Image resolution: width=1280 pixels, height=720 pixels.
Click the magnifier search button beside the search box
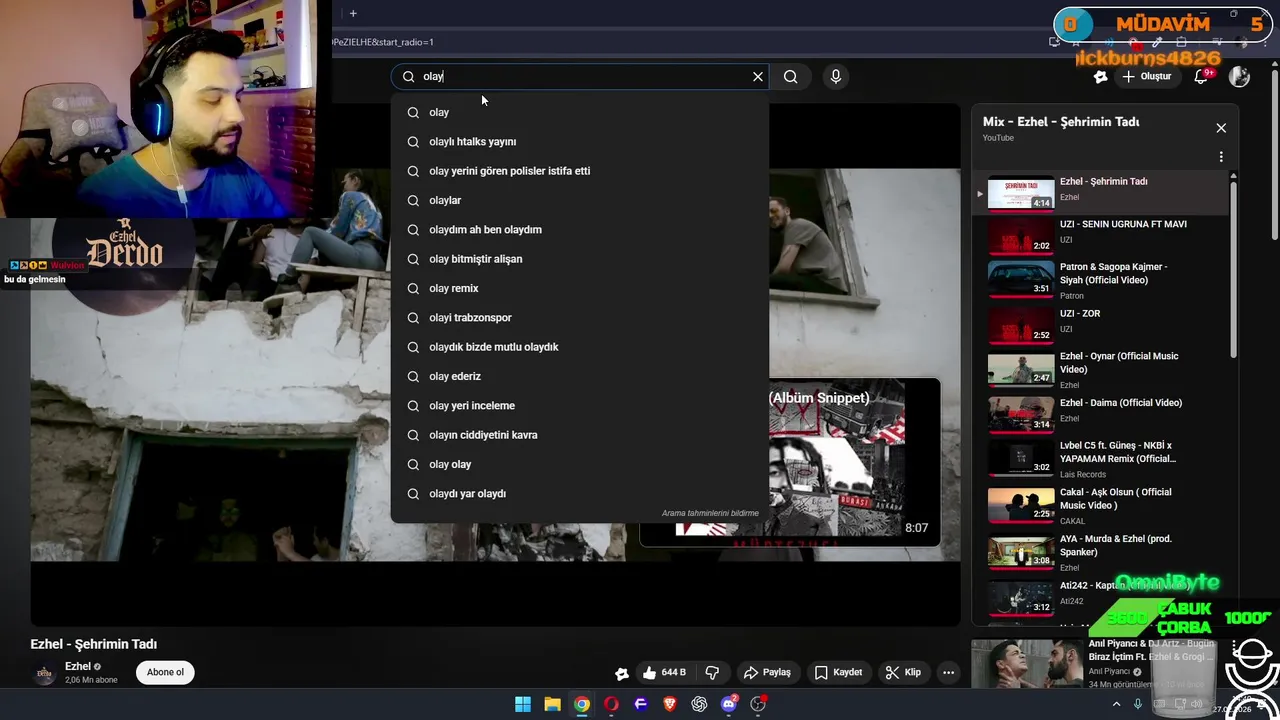pyautogui.click(x=790, y=76)
